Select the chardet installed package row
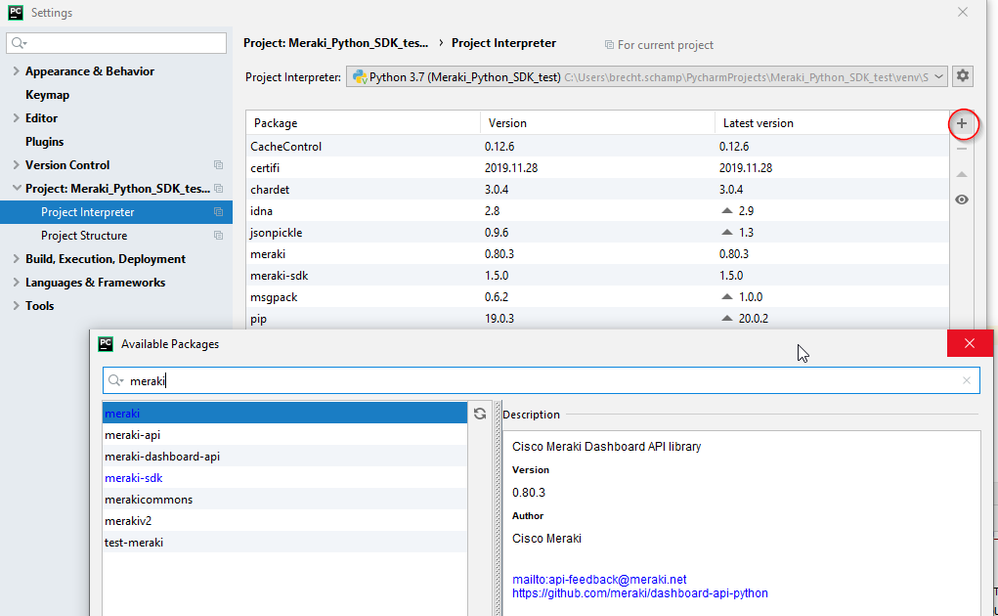Viewport: 998px width, 616px height. click(597, 190)
